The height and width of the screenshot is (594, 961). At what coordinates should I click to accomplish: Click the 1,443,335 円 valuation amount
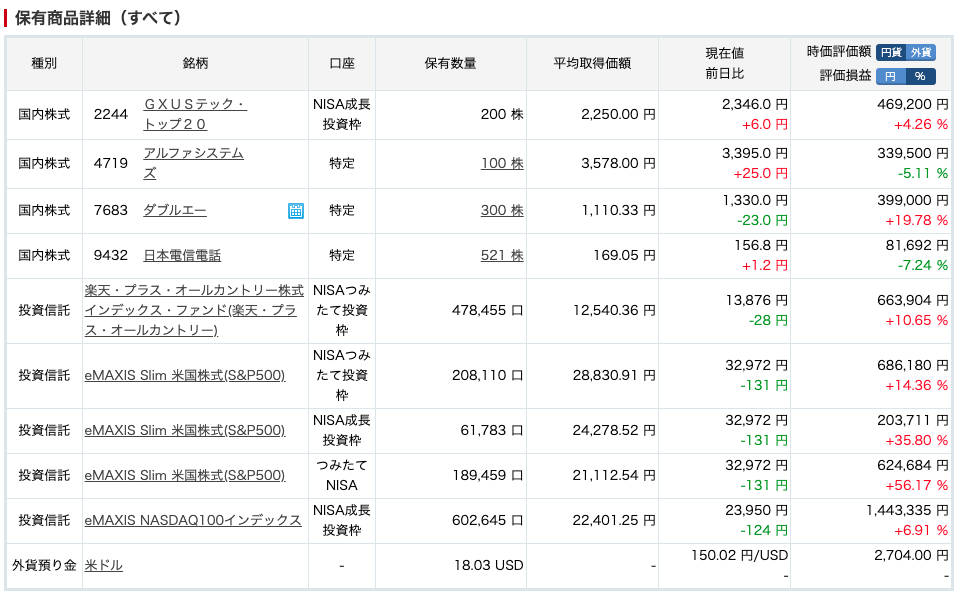tap(907, 510)
